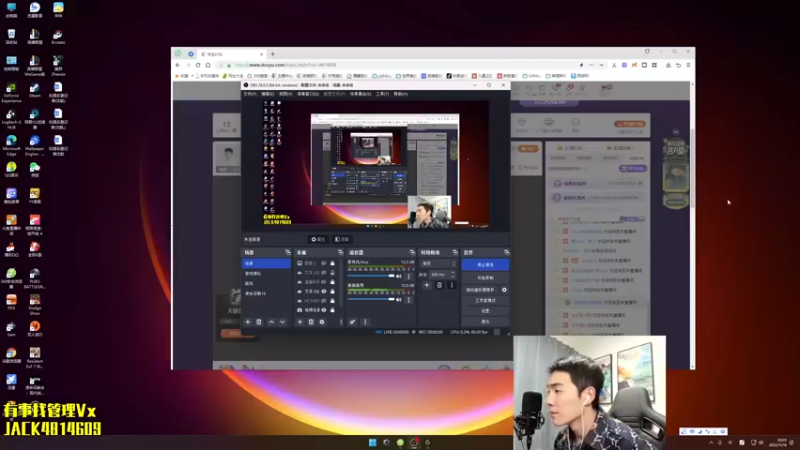Click the browser back arrow
Viewport: 800px width, 450px height.
tap(178, 65)
